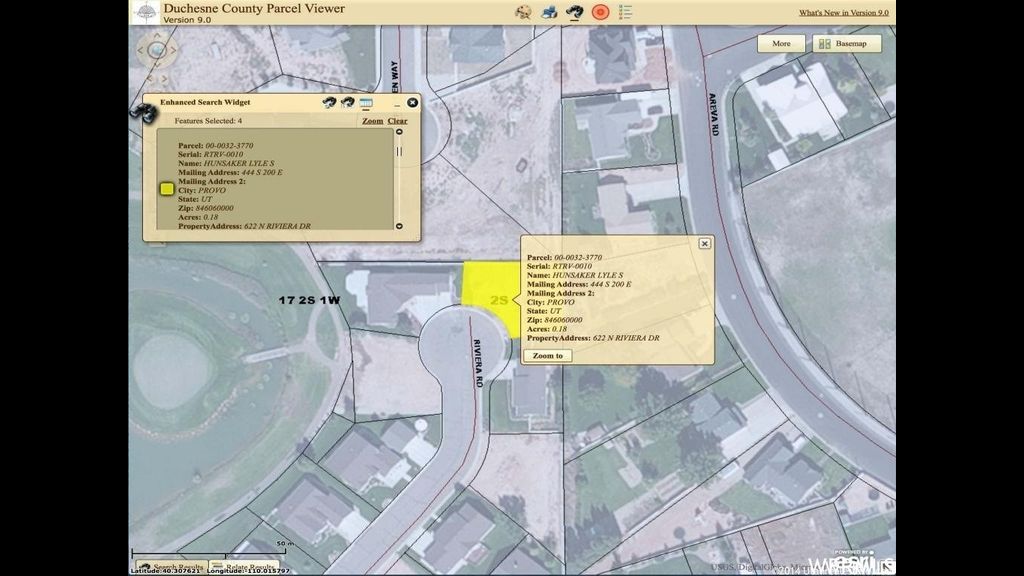Open the layer list legend icon
This screenshot has width=1024, height=576.
pos(625,12)
